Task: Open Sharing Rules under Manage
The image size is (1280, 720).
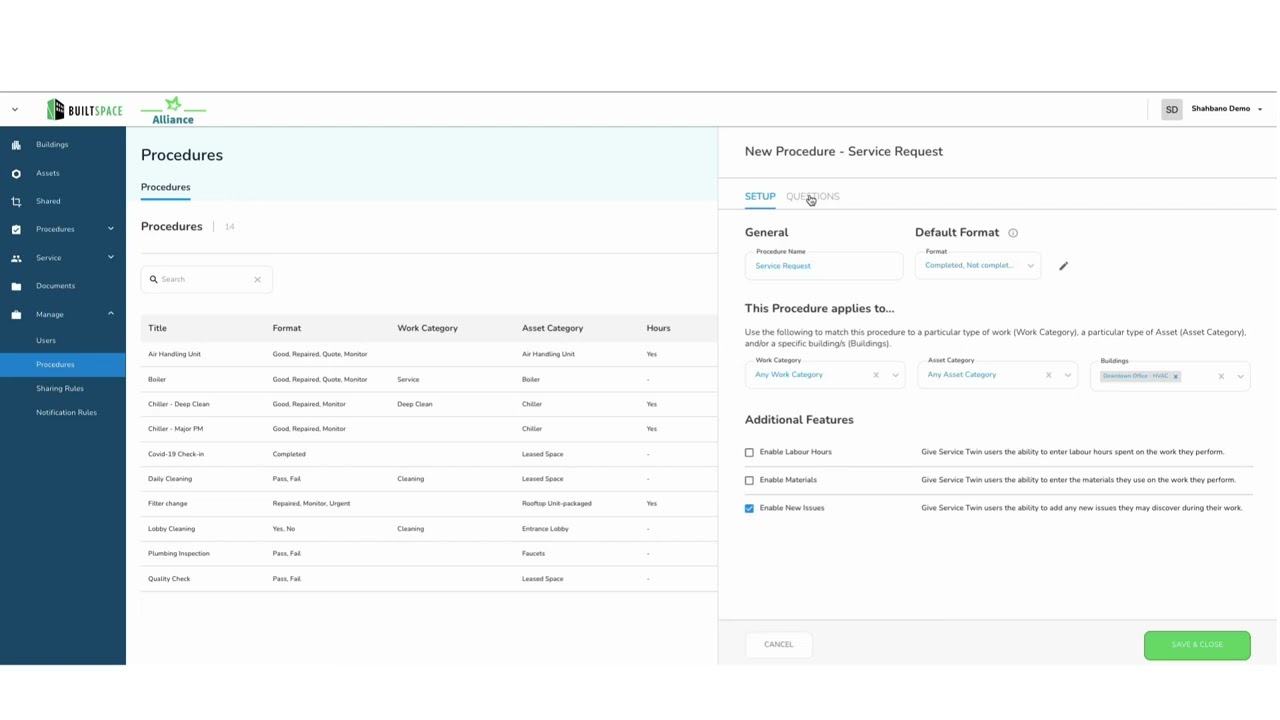Action: point(60,389)
